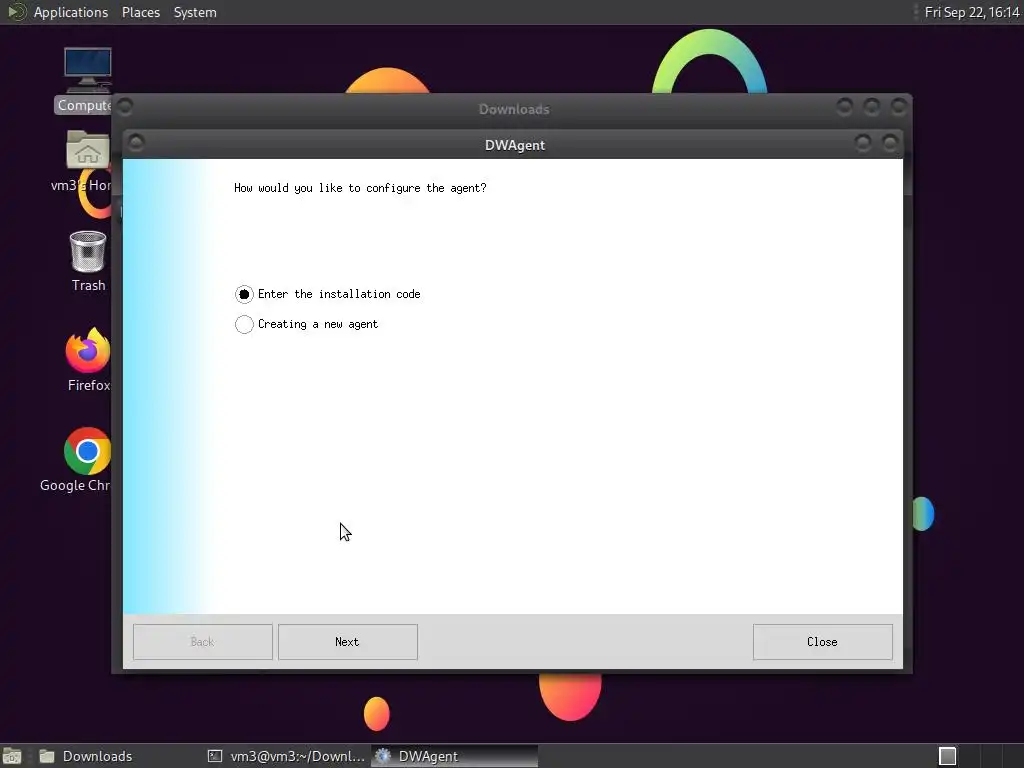This screenshot has height=768, width=1024.
Task: Open the Trash desktop icon
Action: (88, 261)
